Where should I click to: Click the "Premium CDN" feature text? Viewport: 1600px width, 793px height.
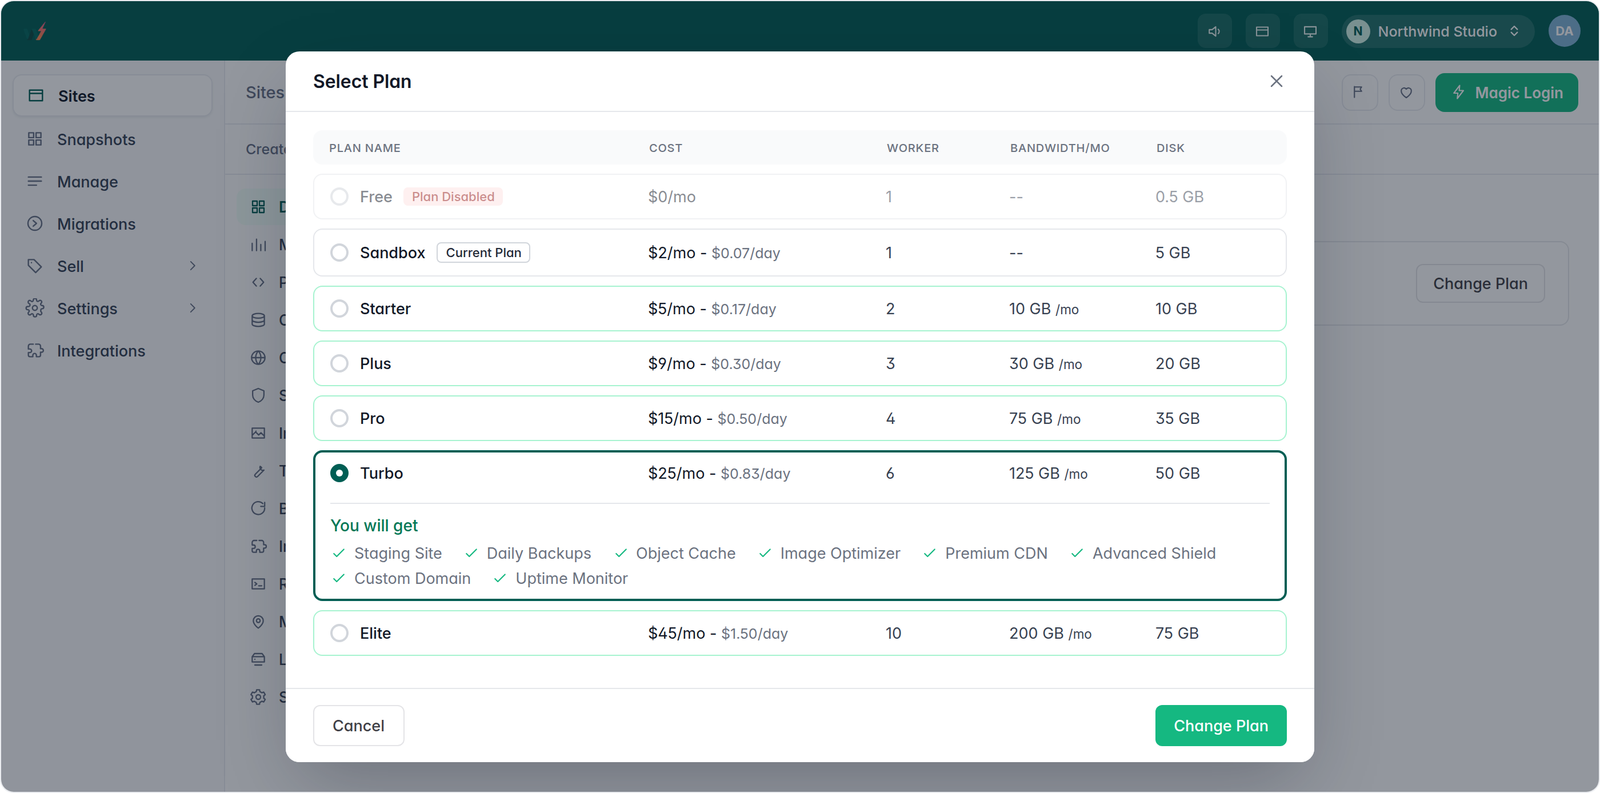point(996,553)
